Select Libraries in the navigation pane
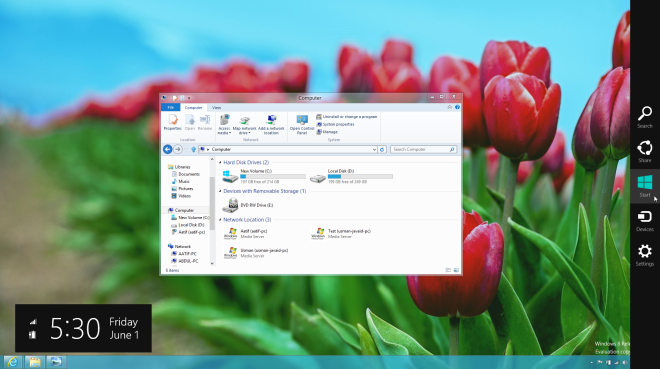This screenshot has height=369, width=660. pyautogui.click(x=179, y=167)
